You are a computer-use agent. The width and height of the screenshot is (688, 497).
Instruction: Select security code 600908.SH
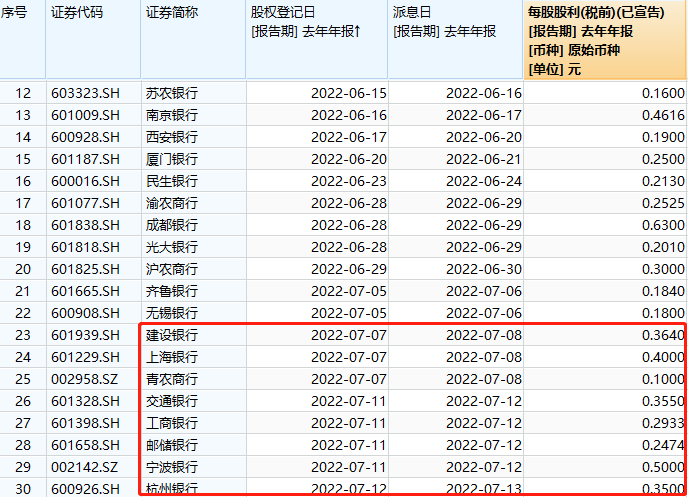[x=85, y=313]
